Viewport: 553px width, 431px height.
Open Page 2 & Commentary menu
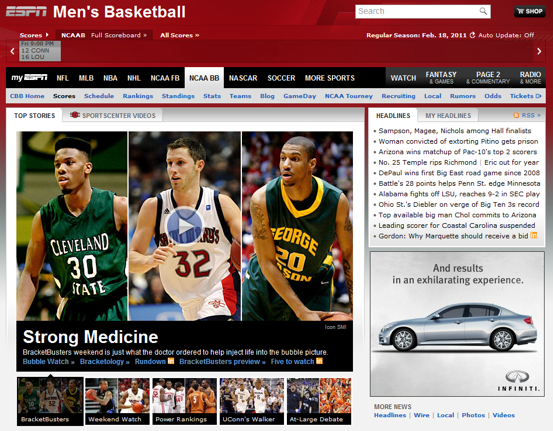488,78
